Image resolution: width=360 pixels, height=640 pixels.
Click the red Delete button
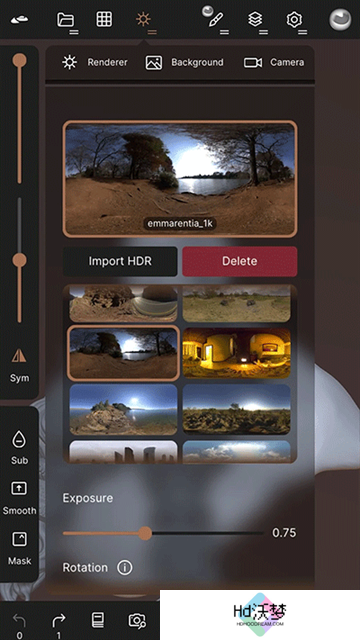[x=240, y=261]
